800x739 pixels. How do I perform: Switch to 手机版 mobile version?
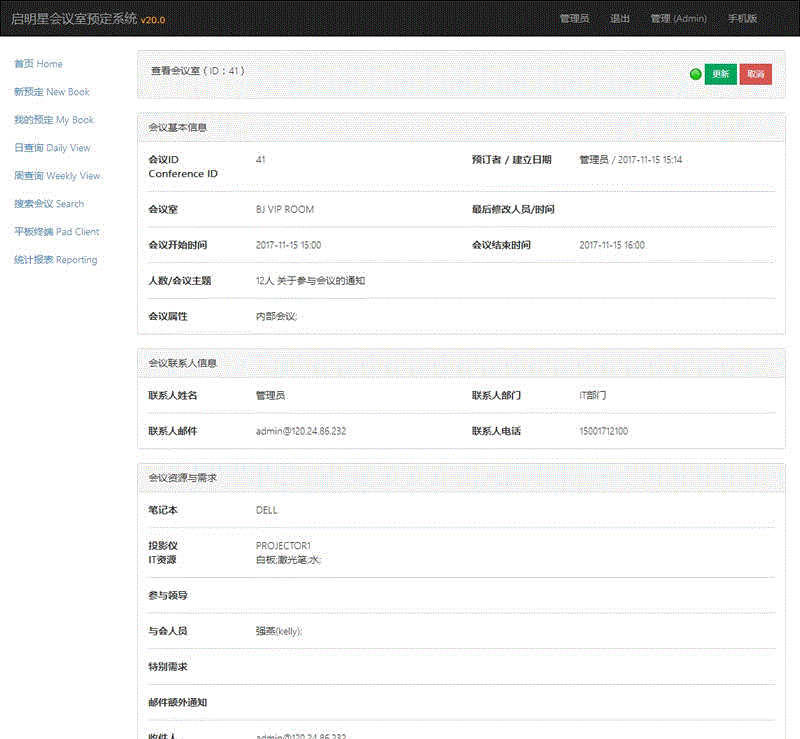click(x=742, y=19)
